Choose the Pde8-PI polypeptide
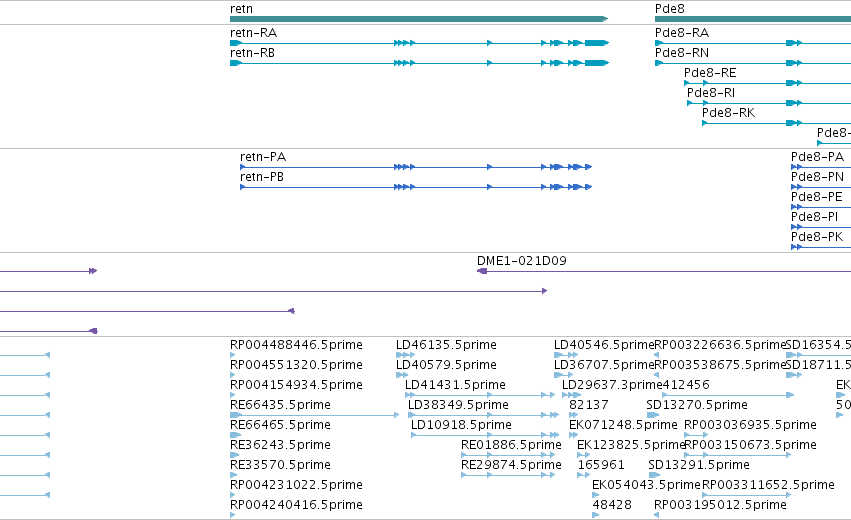This screenshot has width=851, height=520. (x=814, y=217)
